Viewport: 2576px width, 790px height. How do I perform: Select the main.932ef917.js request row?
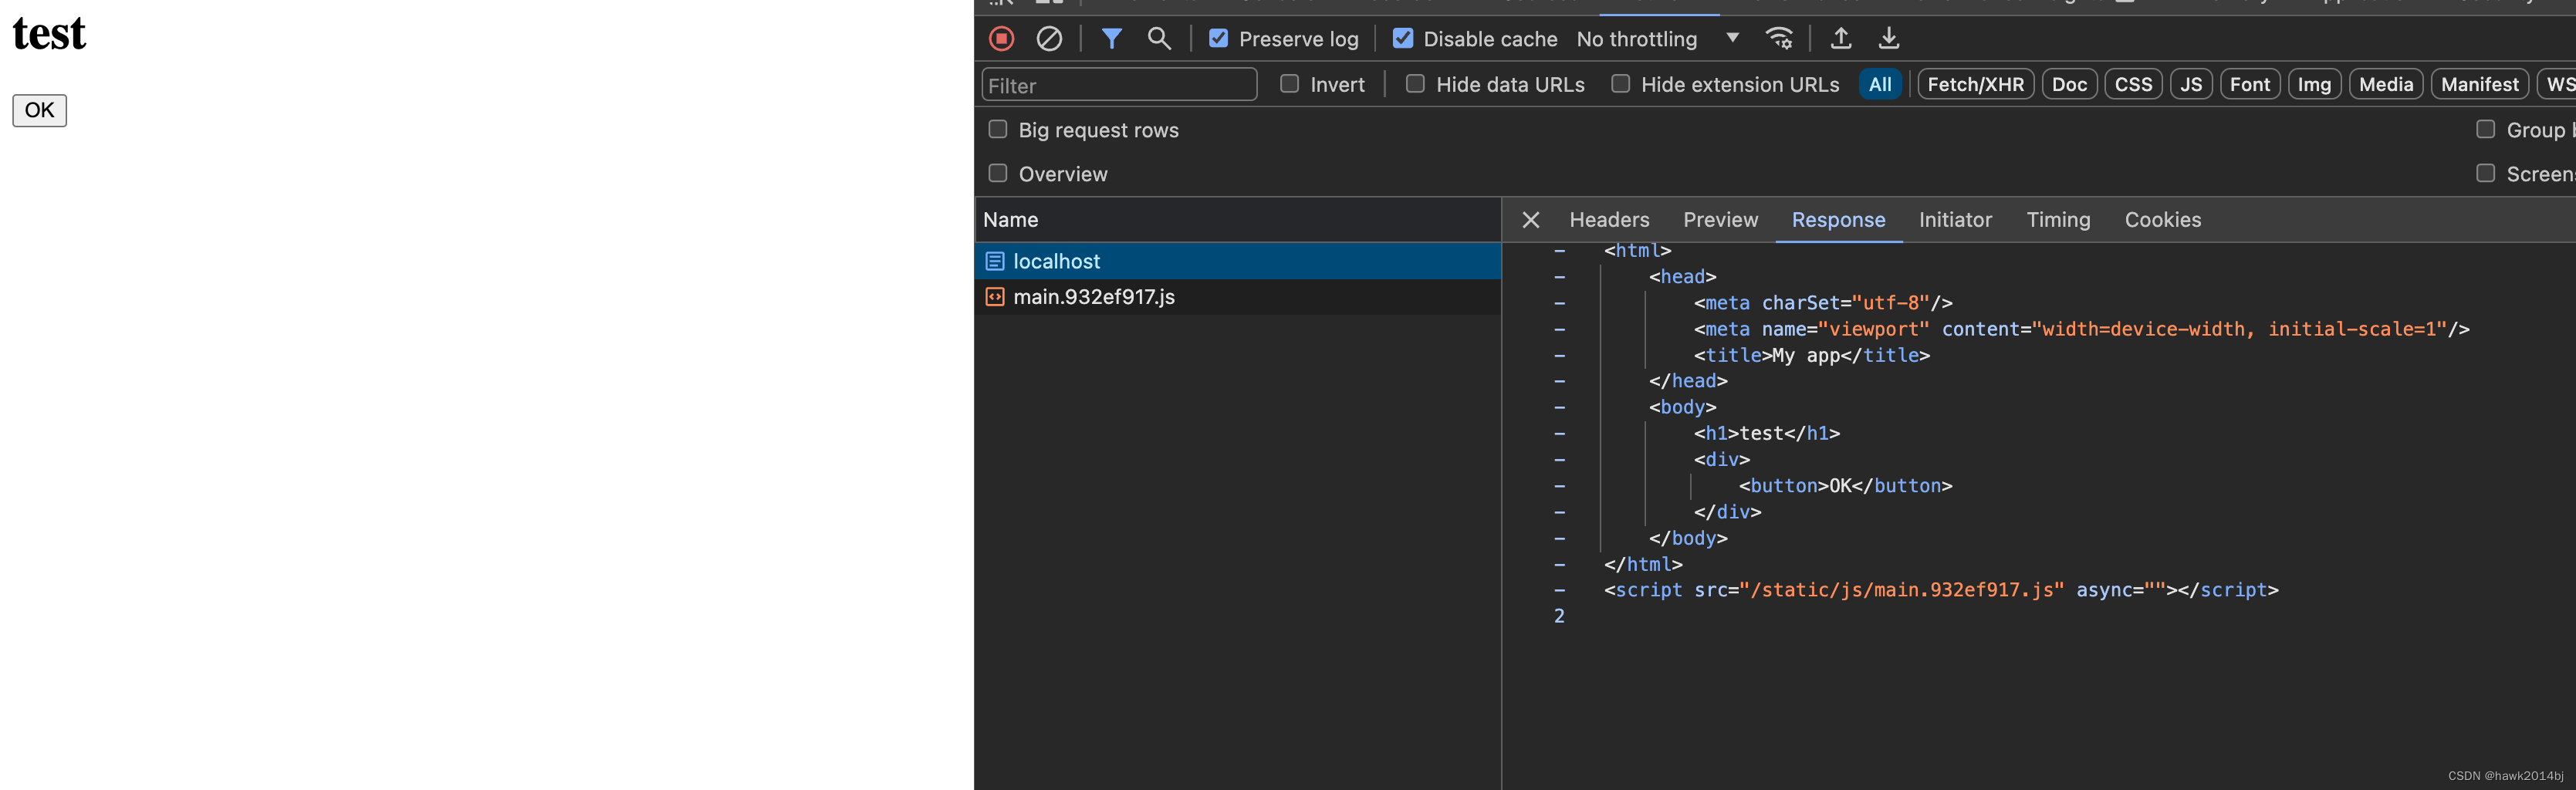click(x=1238, y=297)
